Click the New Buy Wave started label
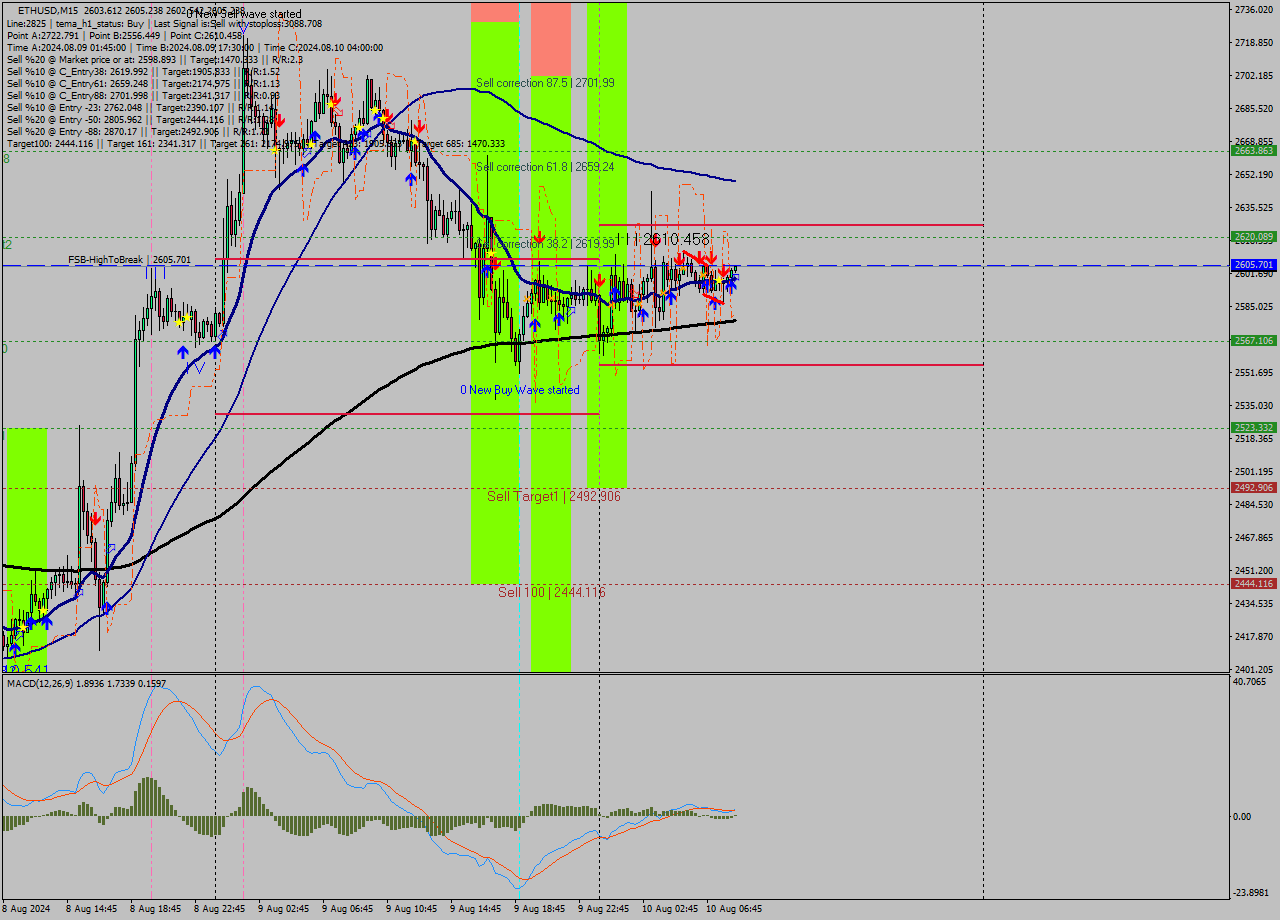Screen dimensions: 1280x920 click(520, 390)
